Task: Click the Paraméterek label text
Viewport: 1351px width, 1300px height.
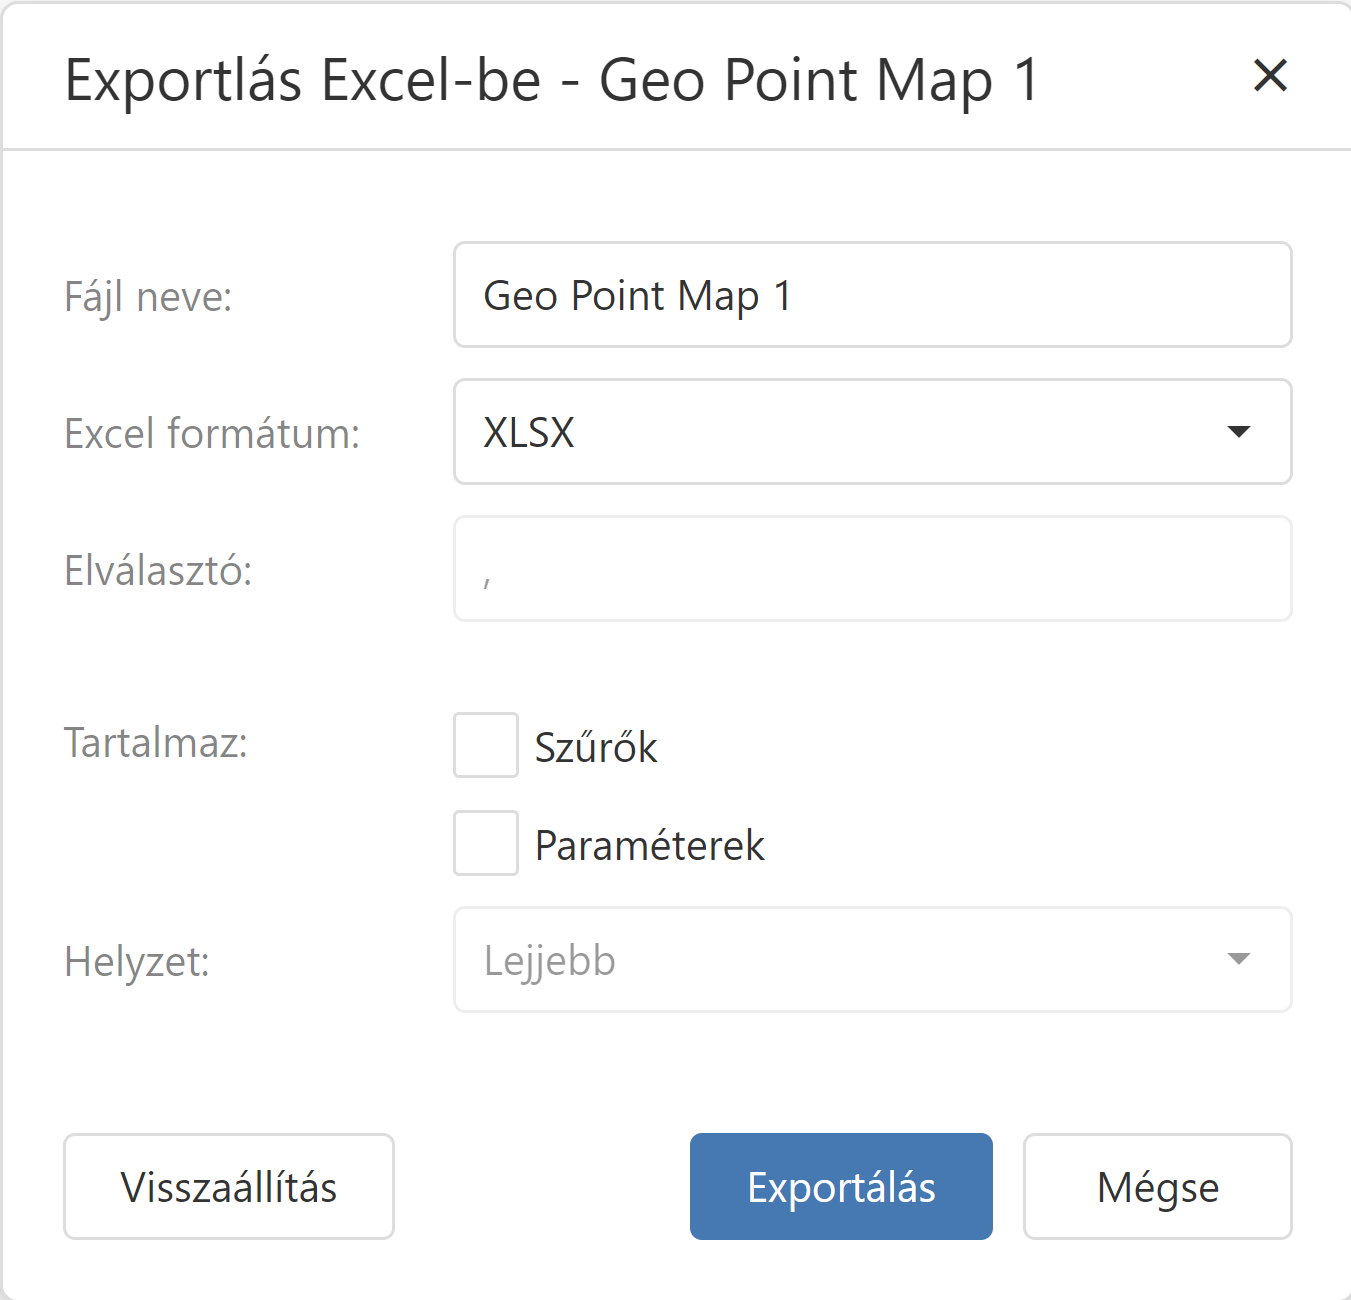Action: (x=649, y=846)
